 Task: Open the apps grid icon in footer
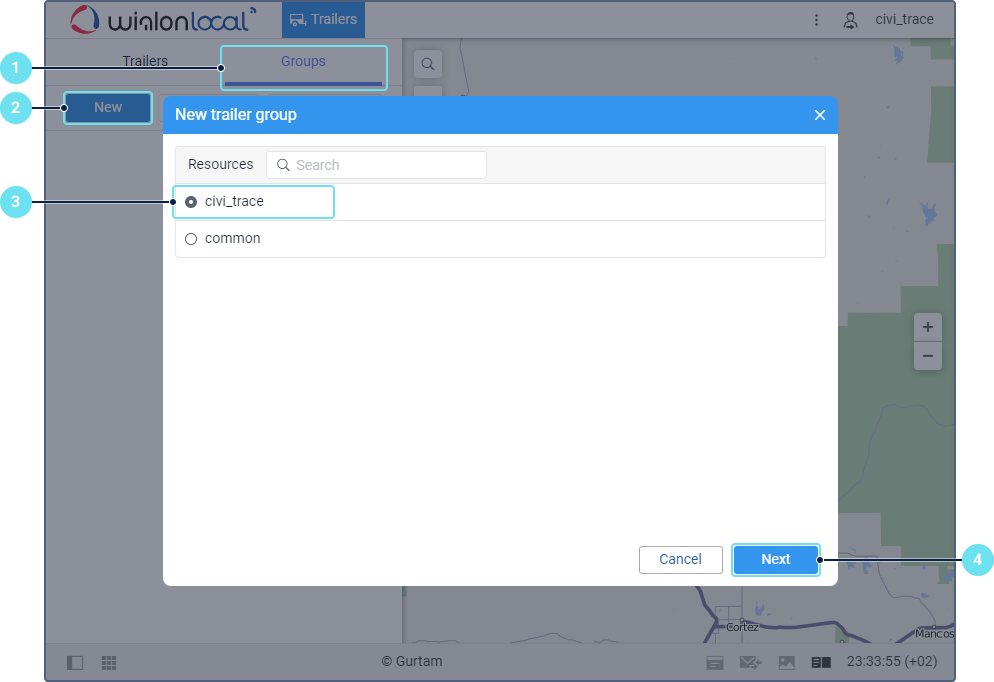click(x=109, y=663)
